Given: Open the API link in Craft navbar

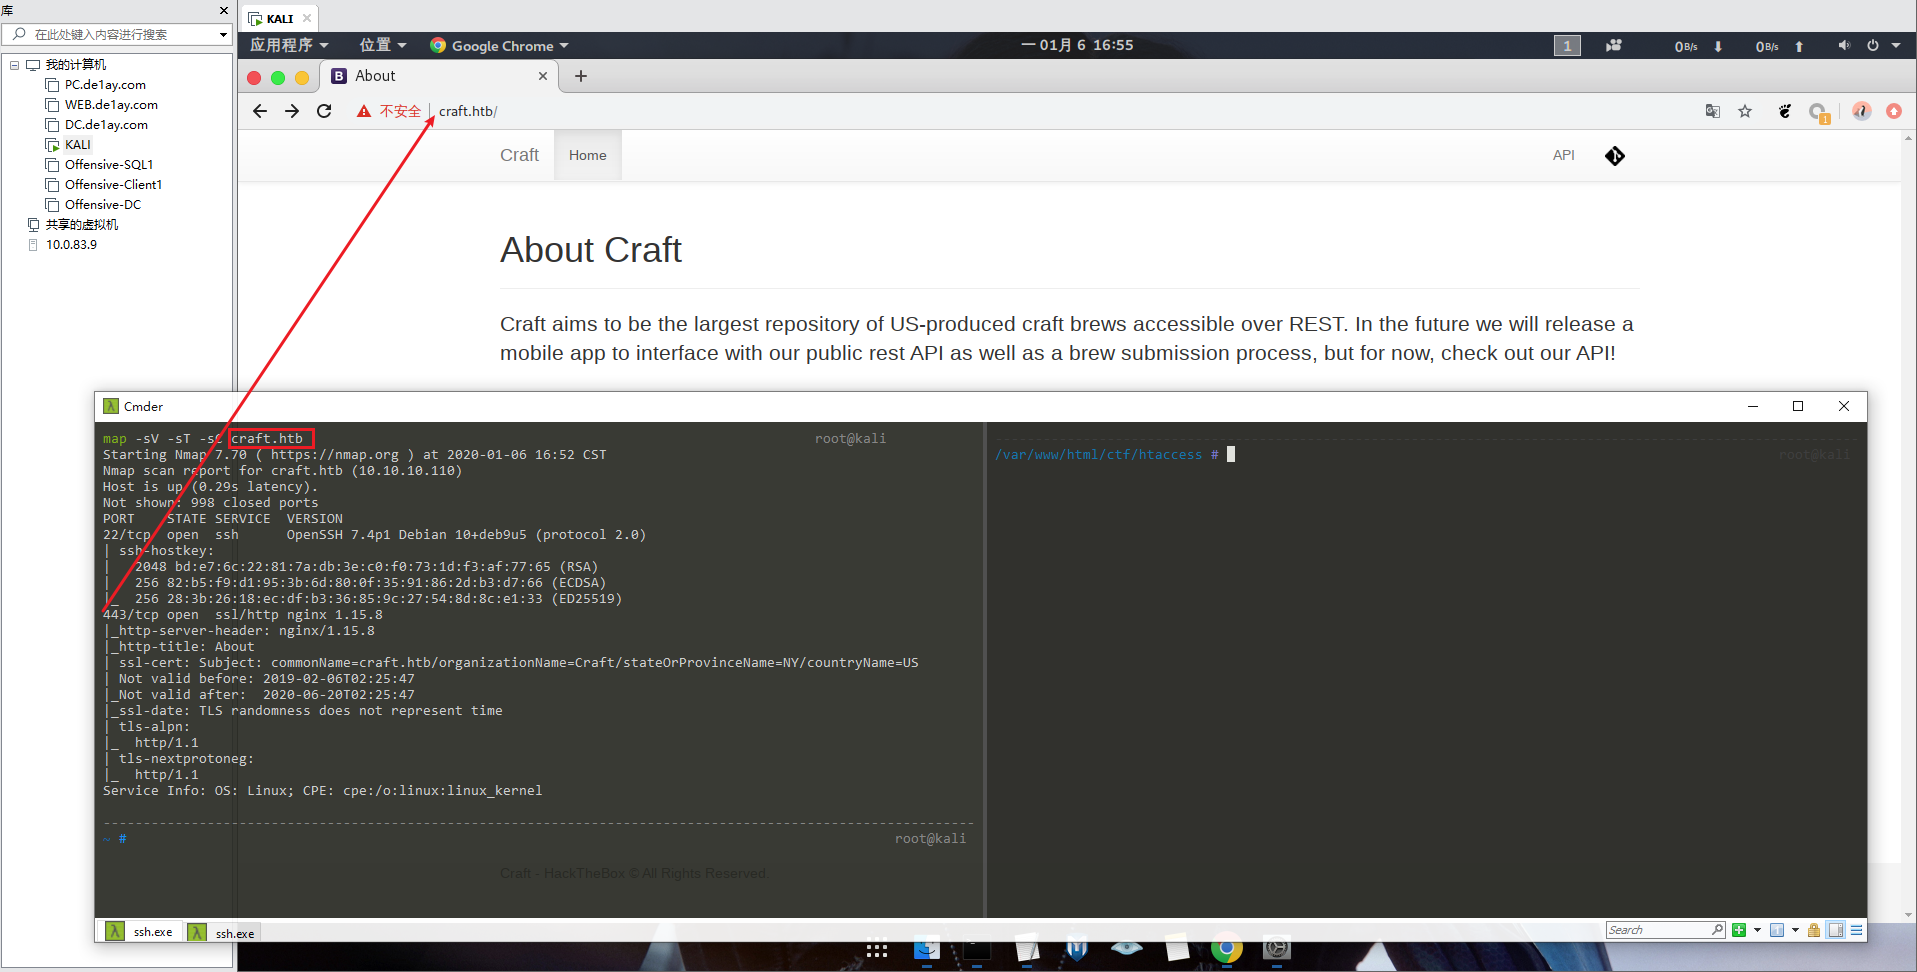Looking at the screenshot, I should 1563,155.
